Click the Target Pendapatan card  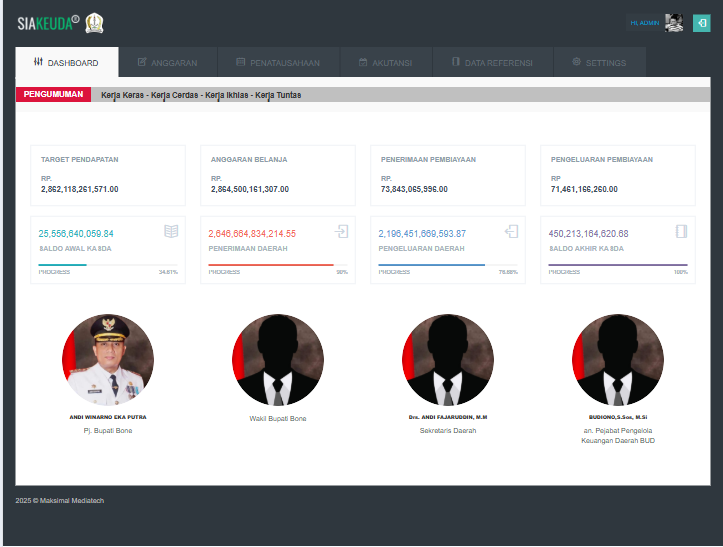click(x=108, y=174)
